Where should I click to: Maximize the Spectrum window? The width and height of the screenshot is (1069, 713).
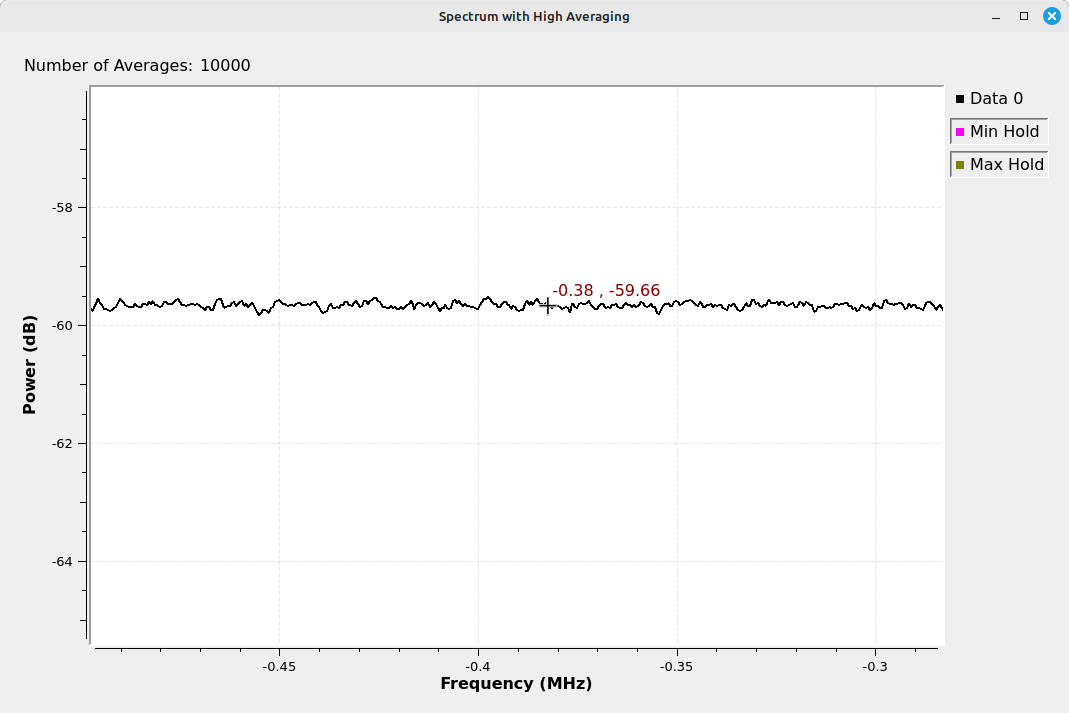point(1023,16)
